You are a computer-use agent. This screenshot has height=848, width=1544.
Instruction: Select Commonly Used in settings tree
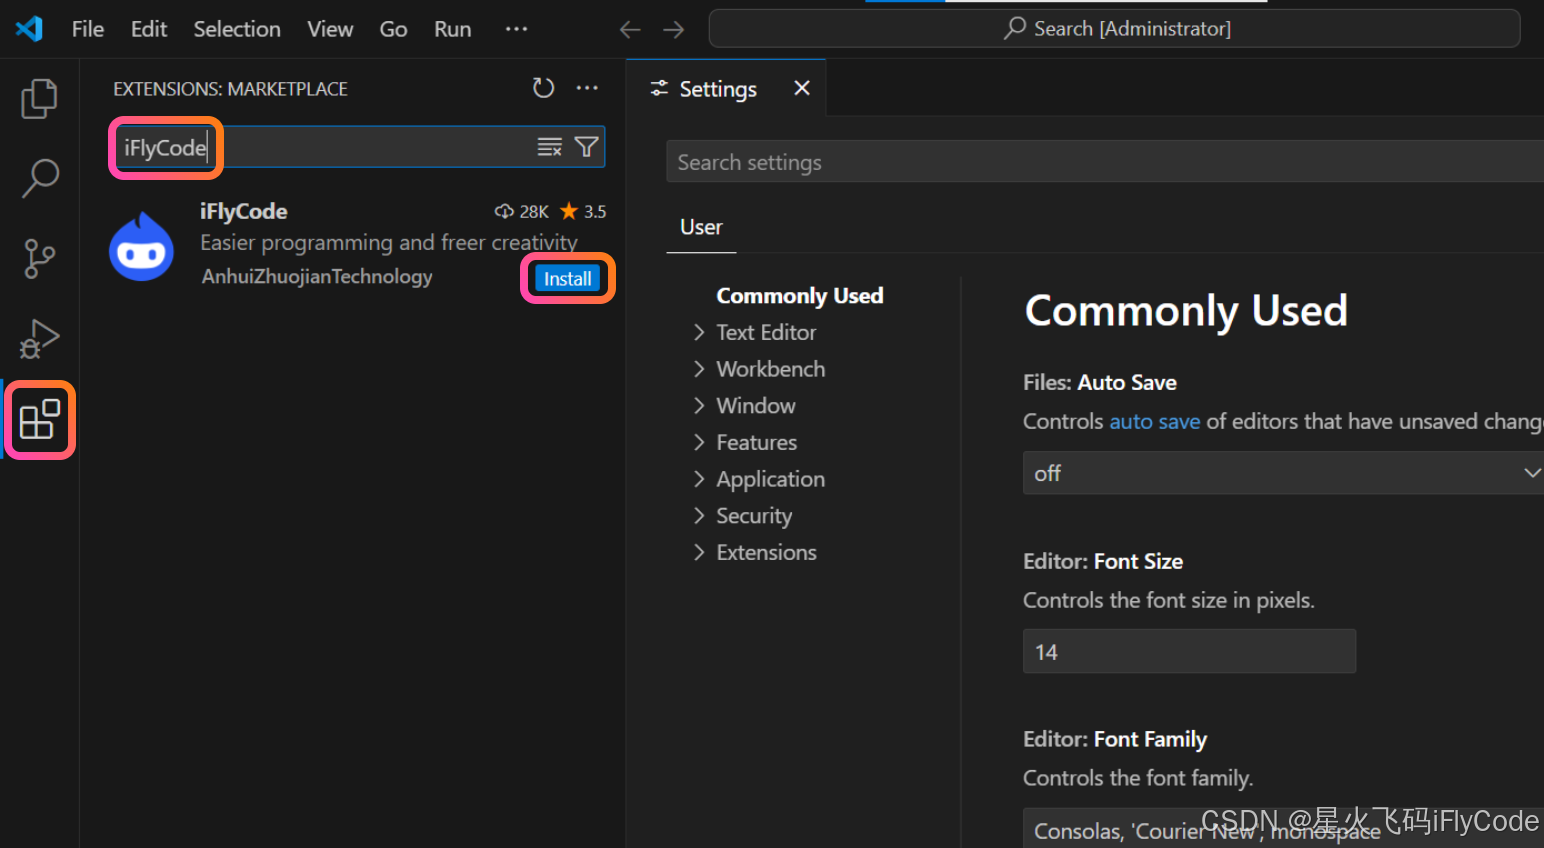(x=800, y=296)
